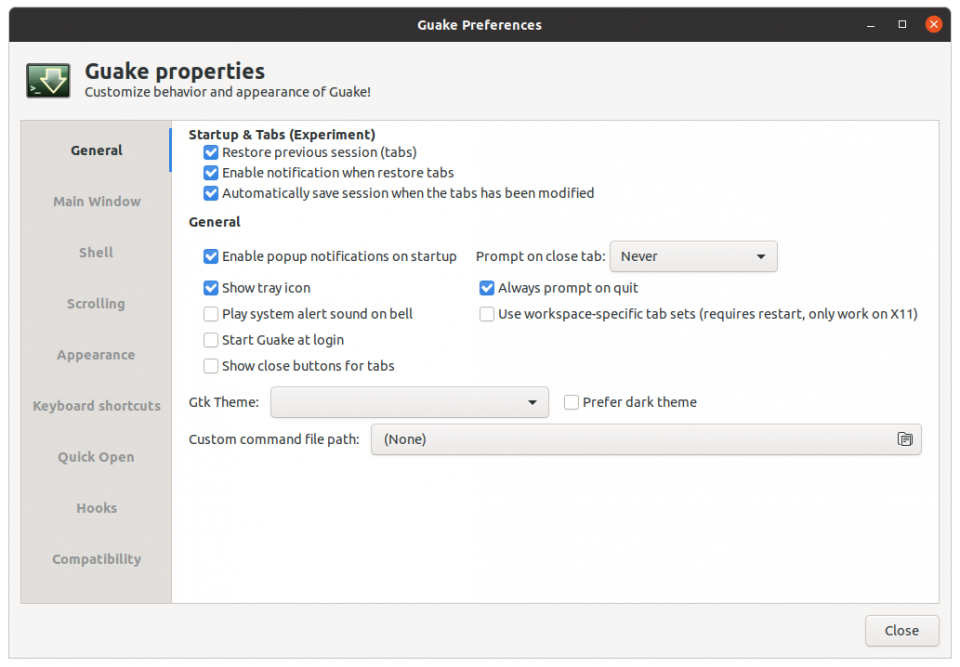Image resolution: width=960 pixels, height=667 pixels.
Task: Show the Keyboard shortcuts tab
Action: 96,406
